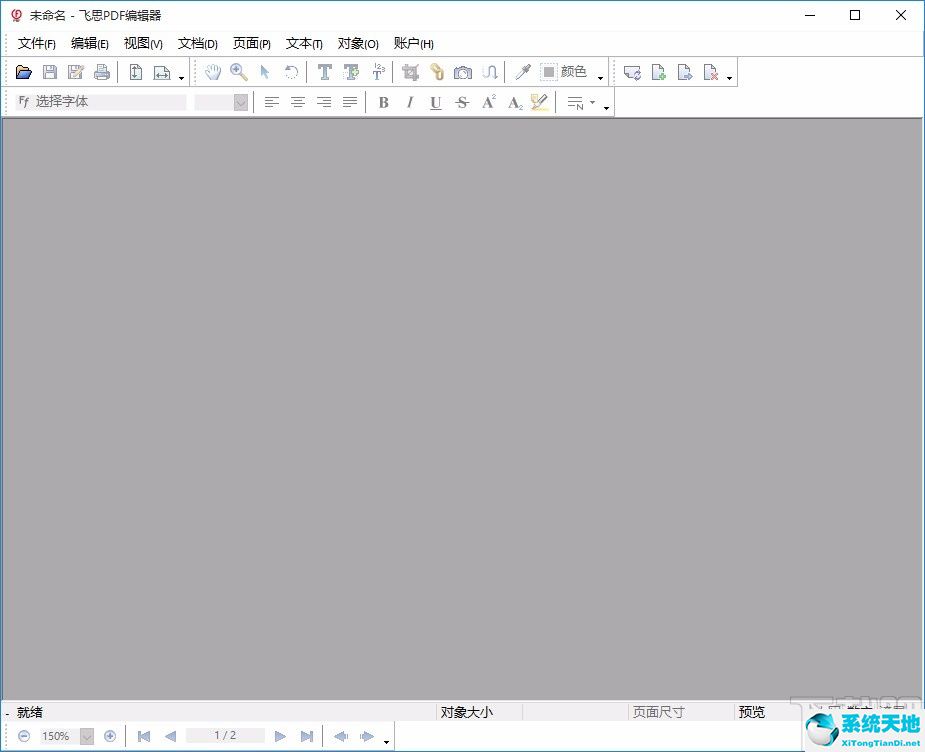Go to next page arrow button
Screen dimensions: 925x752
(280, 736)
